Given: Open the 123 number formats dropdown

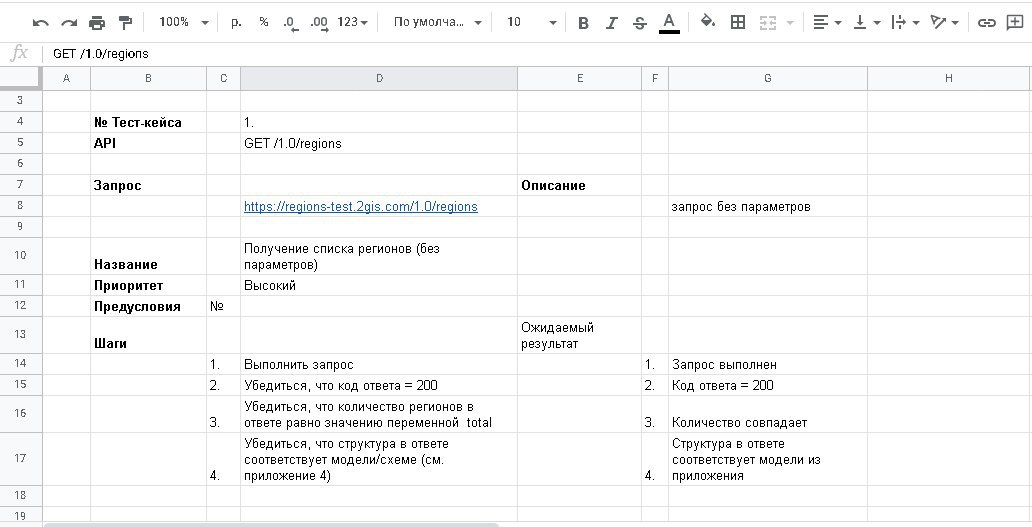Looking at the screenshot, I should [352, 22].
